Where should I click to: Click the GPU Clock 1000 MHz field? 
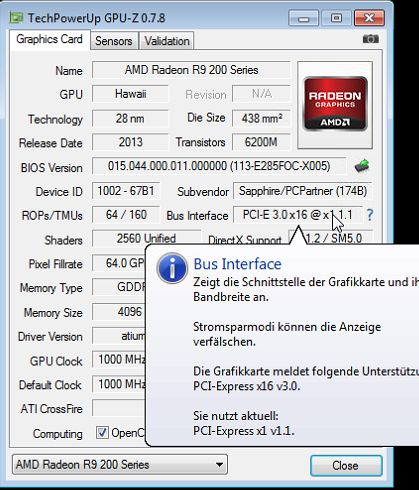[x=119, y=360]
